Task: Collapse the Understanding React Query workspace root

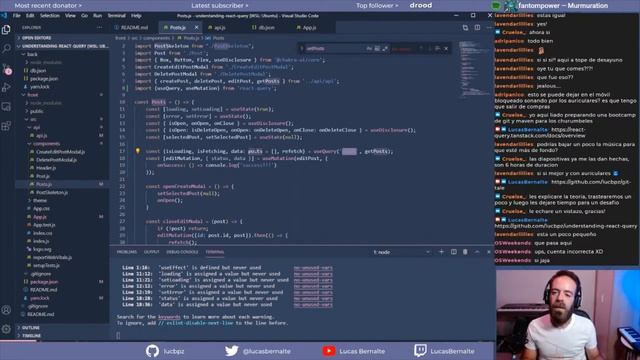Action: (x=62, y=46)
